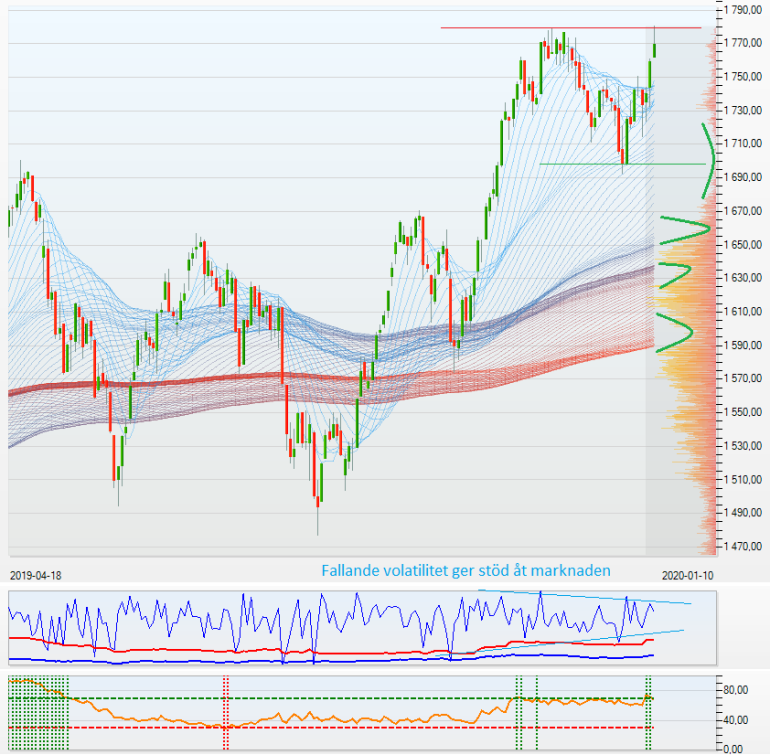Click the red horizontal resistance line near 1 780
The width and height of the screenshot is (770, 755).
571,28
